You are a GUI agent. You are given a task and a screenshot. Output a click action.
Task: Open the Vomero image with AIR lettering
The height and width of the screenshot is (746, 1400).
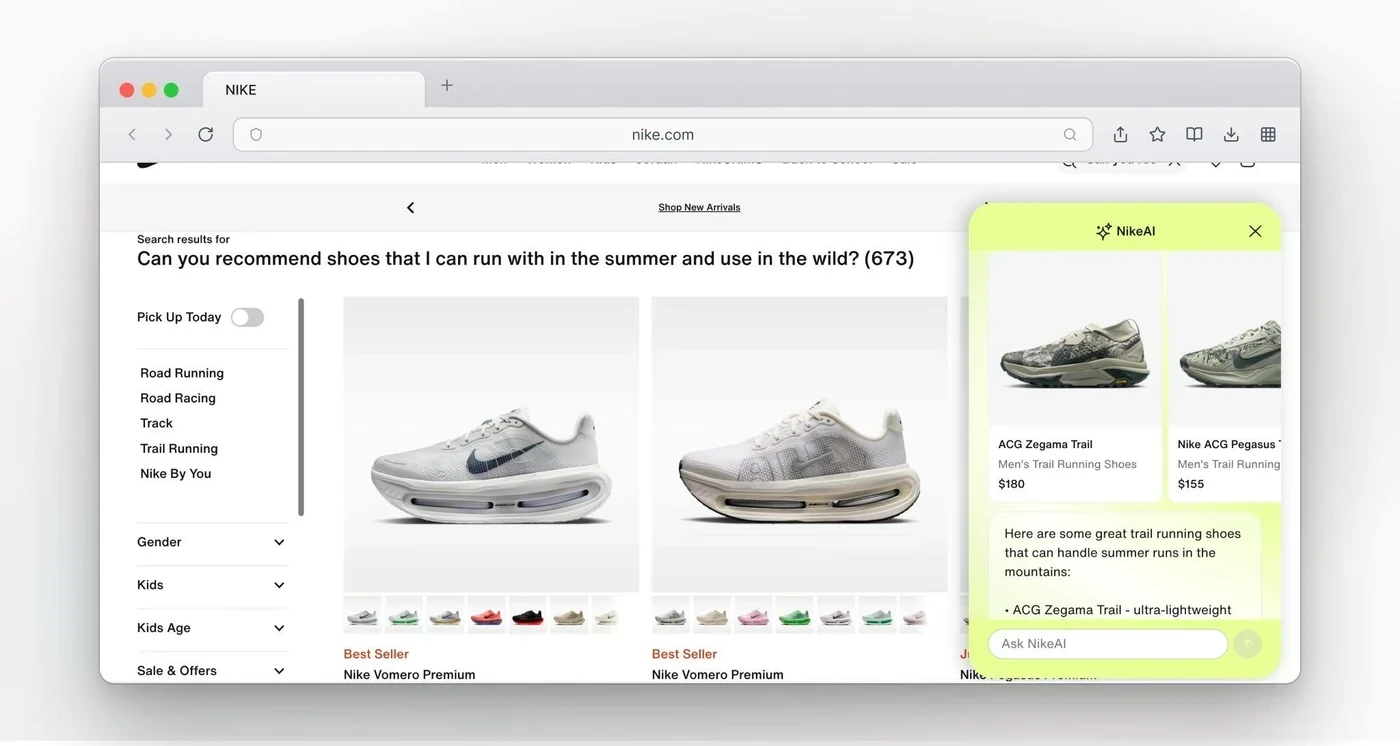pos(799,444)
